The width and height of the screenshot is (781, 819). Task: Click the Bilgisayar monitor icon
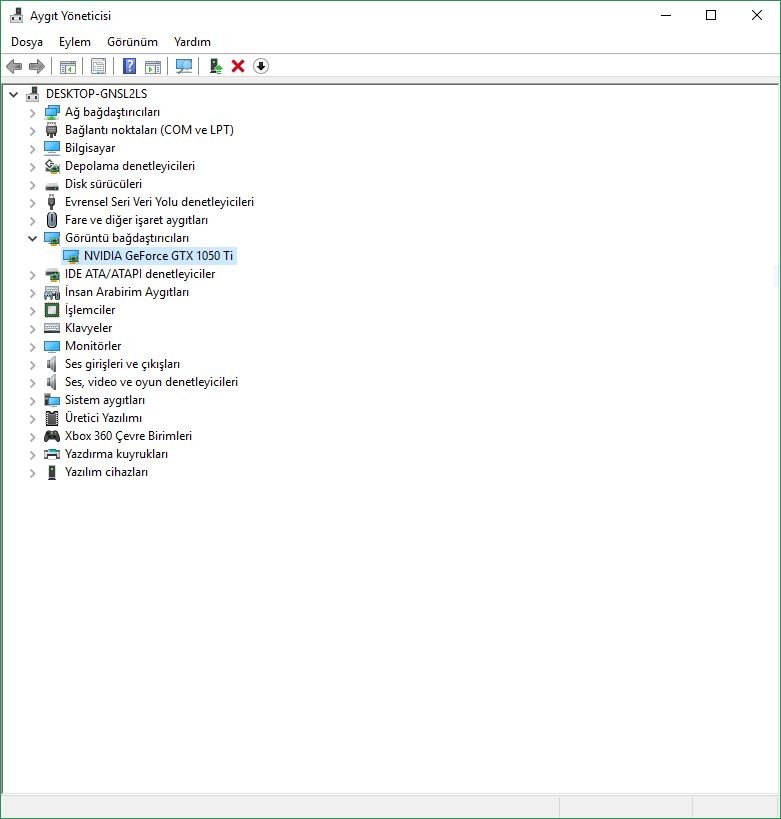pyautogui.click(x=52, y=148)
